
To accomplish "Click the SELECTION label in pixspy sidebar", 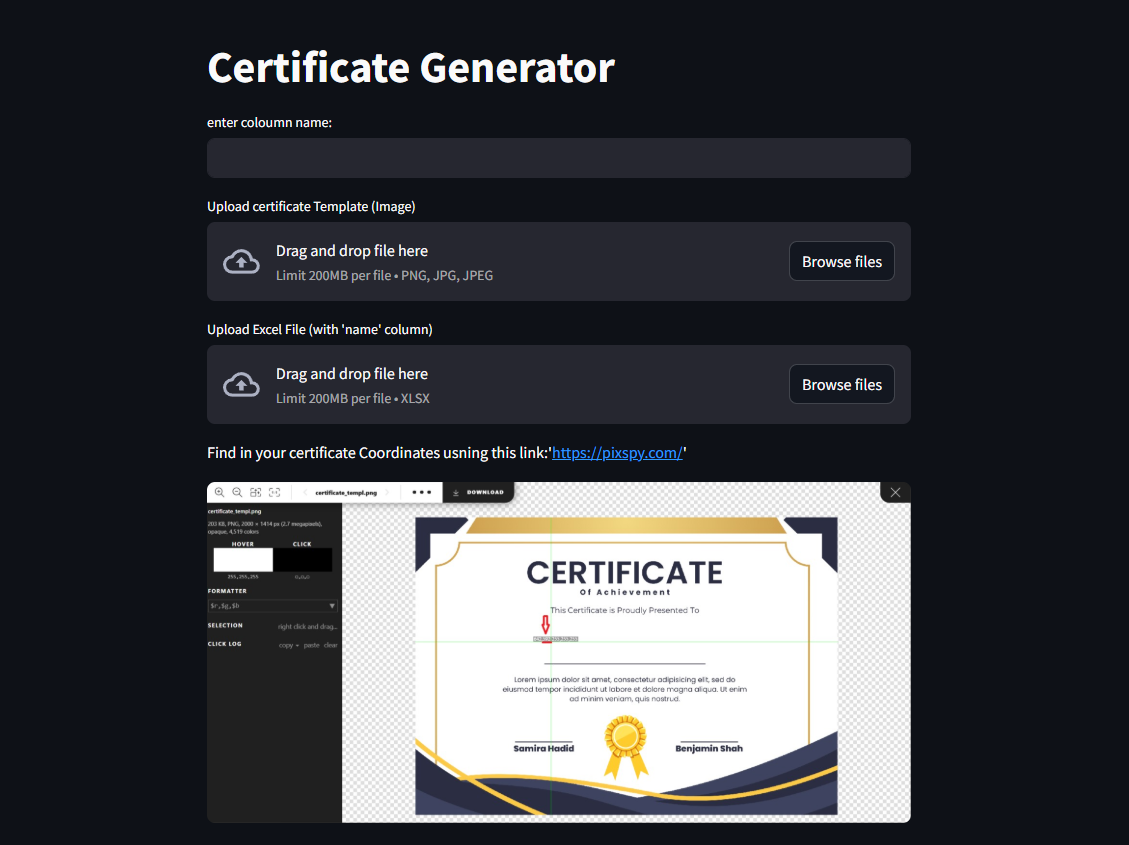I will [x=225, y=625].
